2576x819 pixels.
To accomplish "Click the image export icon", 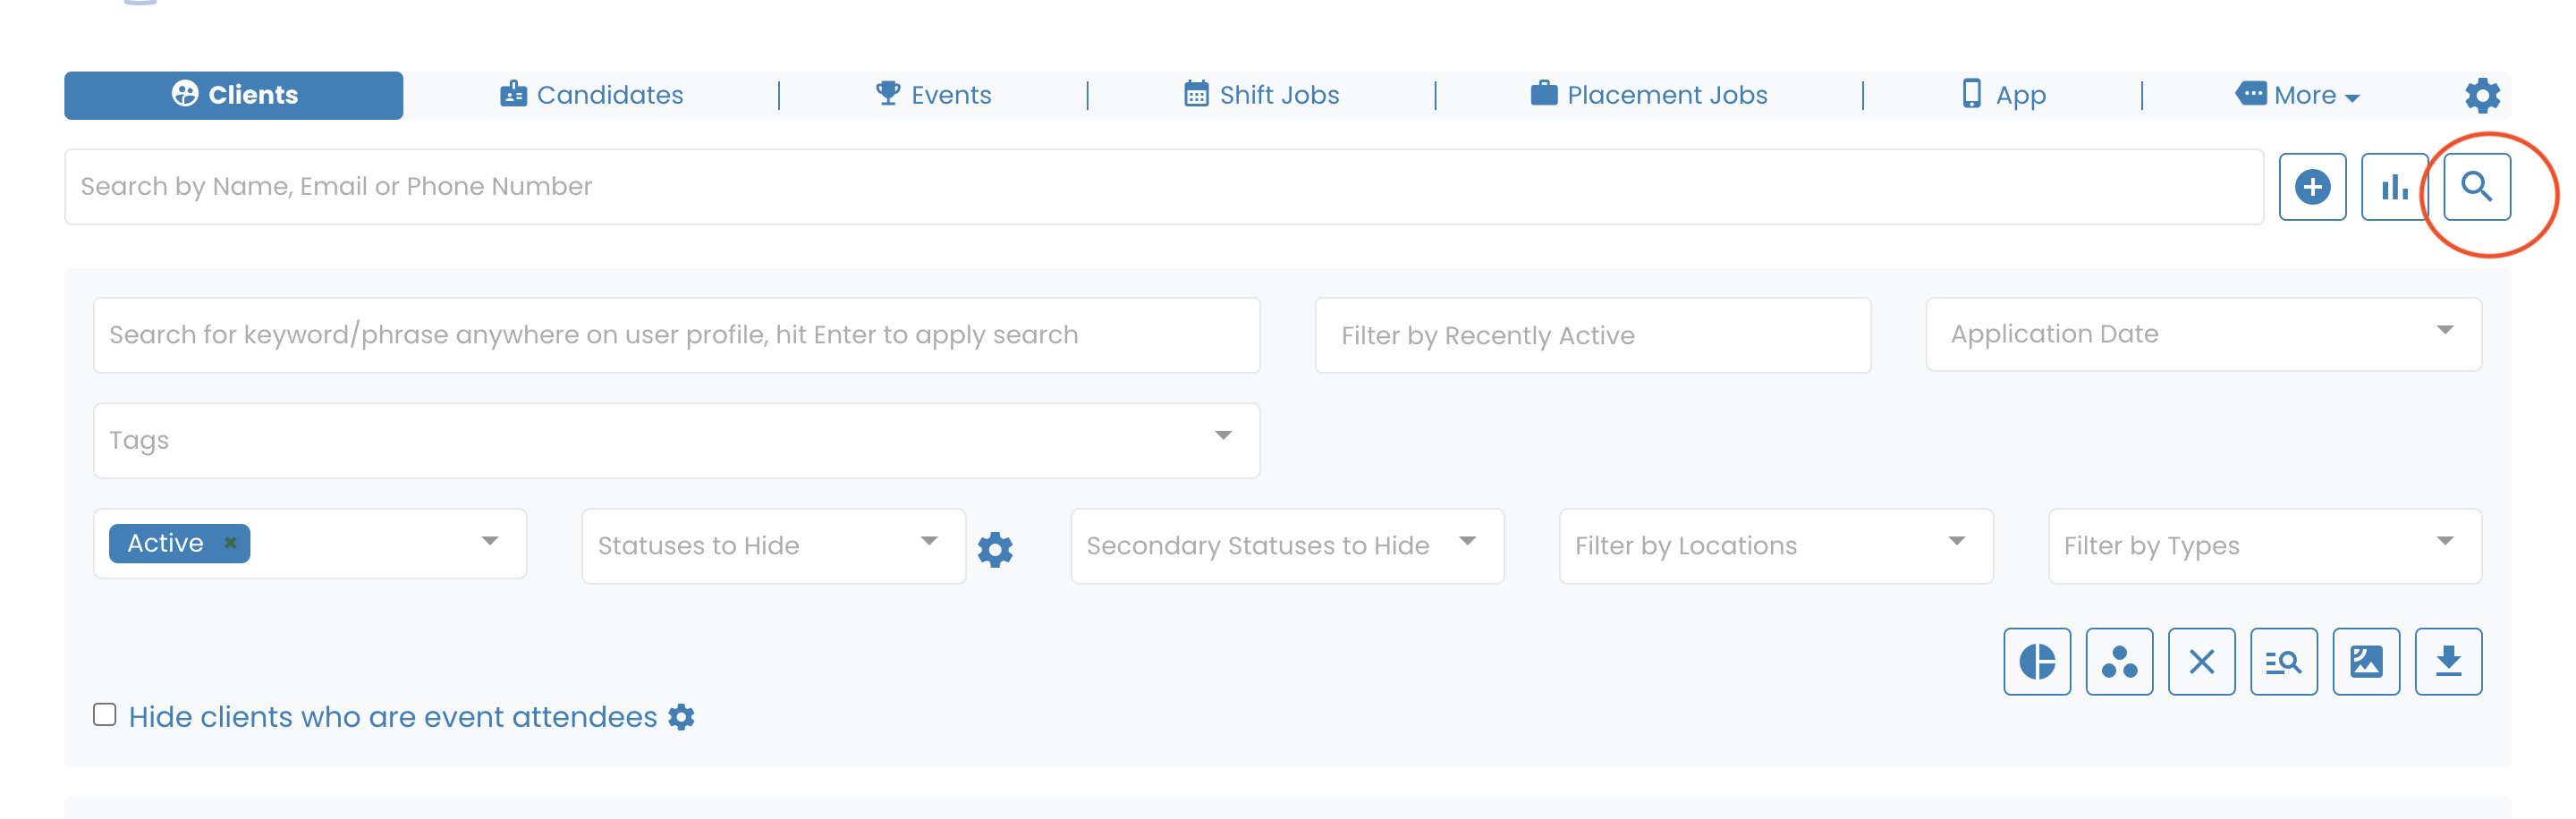I will tap(2366, 661).
